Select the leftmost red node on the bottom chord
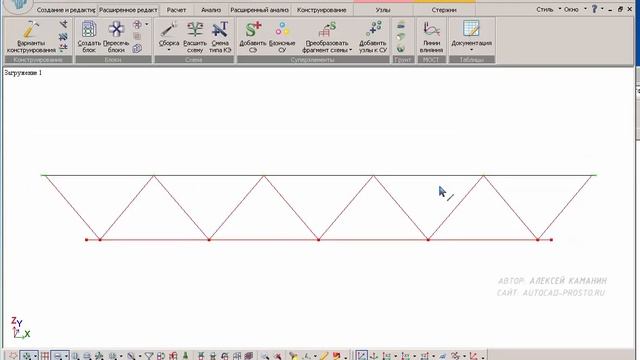Image resolution: width=640 pixels, height=360 pixels. [x=87, y=240]
